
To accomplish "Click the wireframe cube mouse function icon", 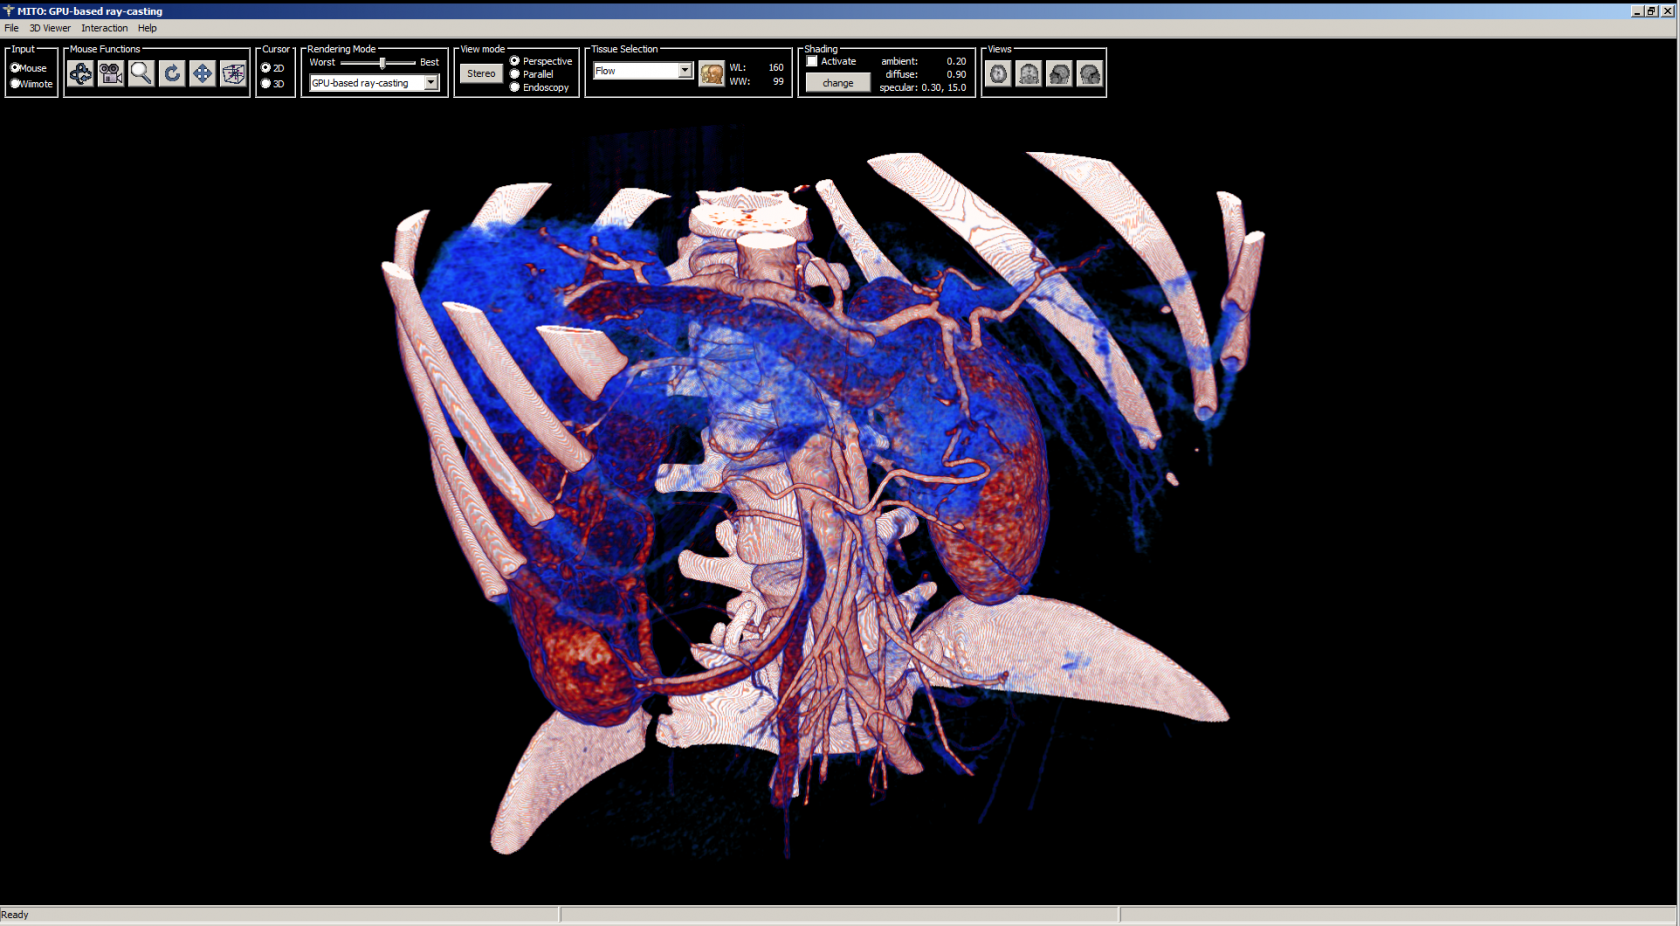I will coord(233,73).
